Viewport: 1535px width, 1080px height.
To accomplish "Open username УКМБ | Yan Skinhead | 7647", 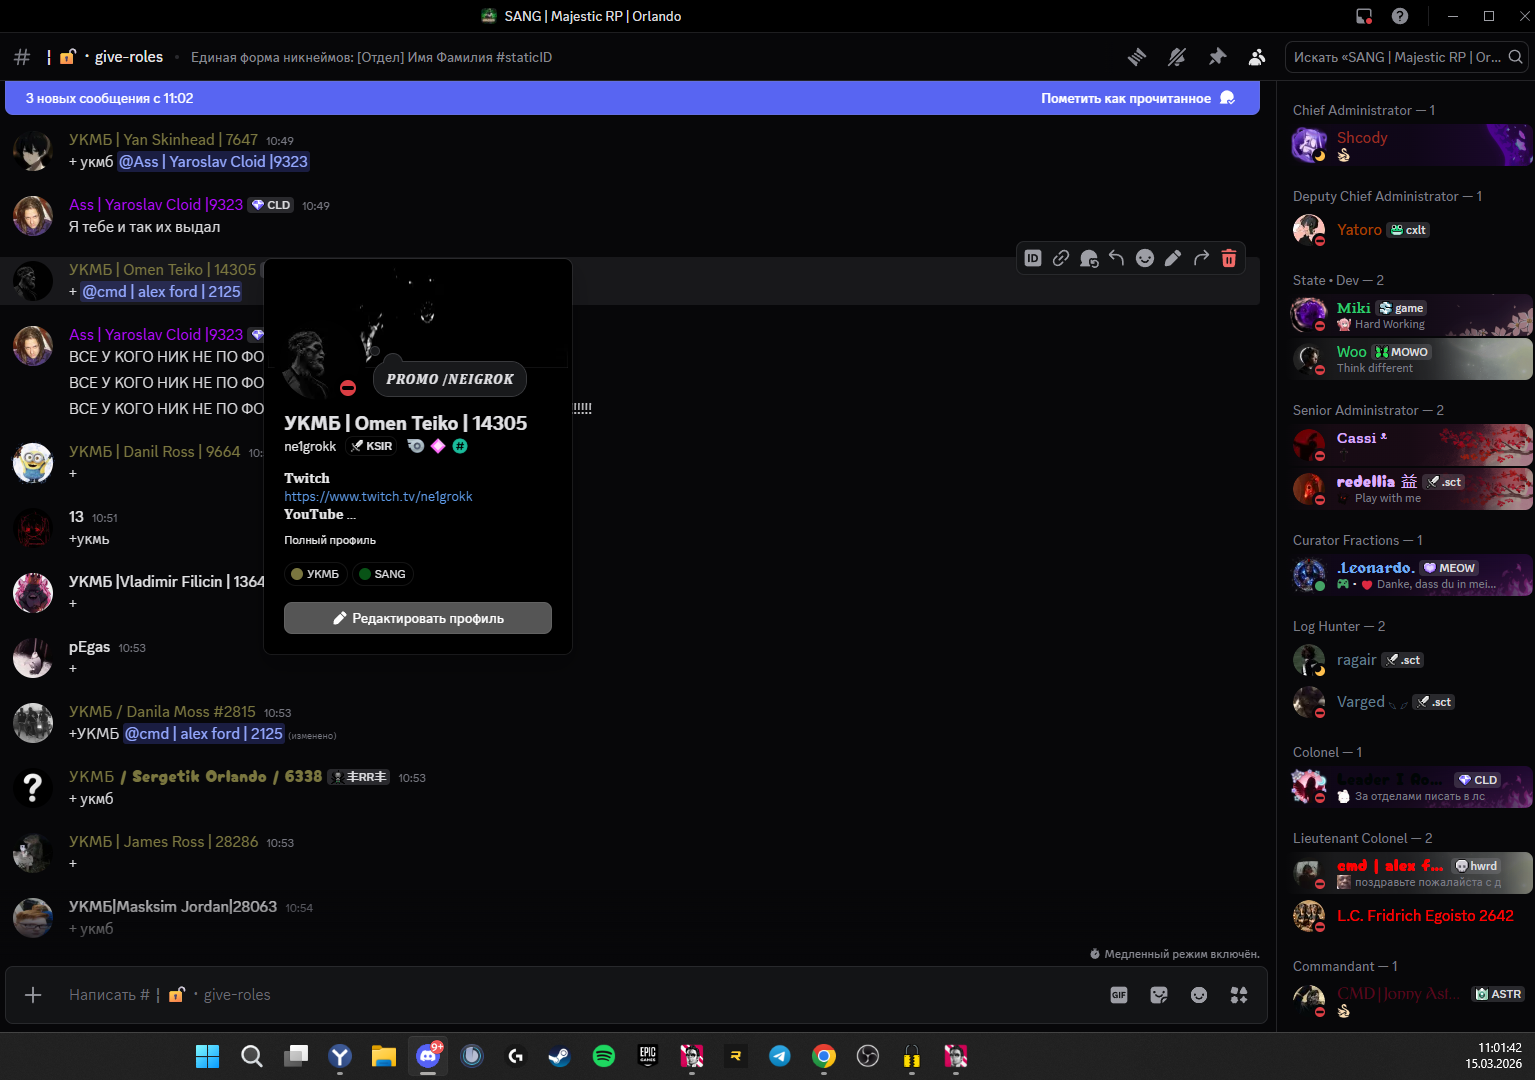I will (x=163, y=140).
